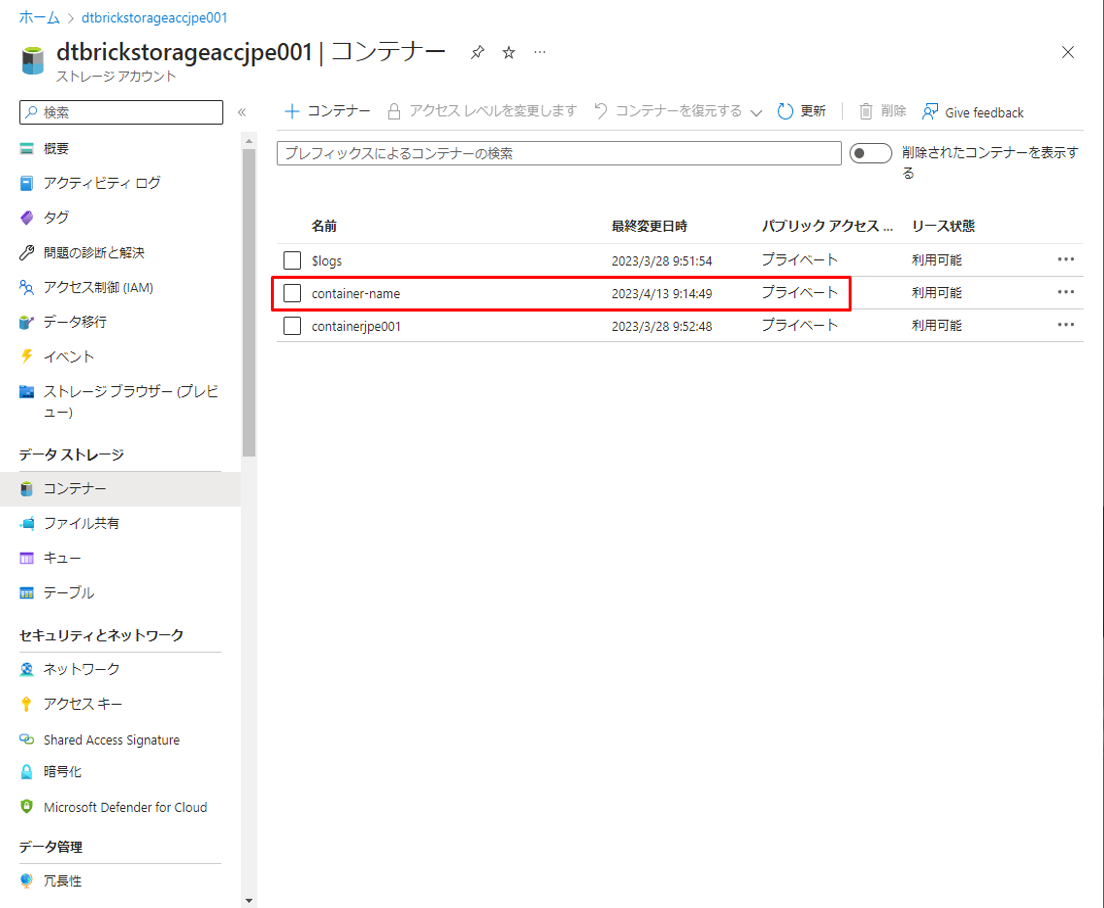Open more options for containerjpe001 row
Viewport: 1104px width, 908px height.
[x=1066, y=325]
